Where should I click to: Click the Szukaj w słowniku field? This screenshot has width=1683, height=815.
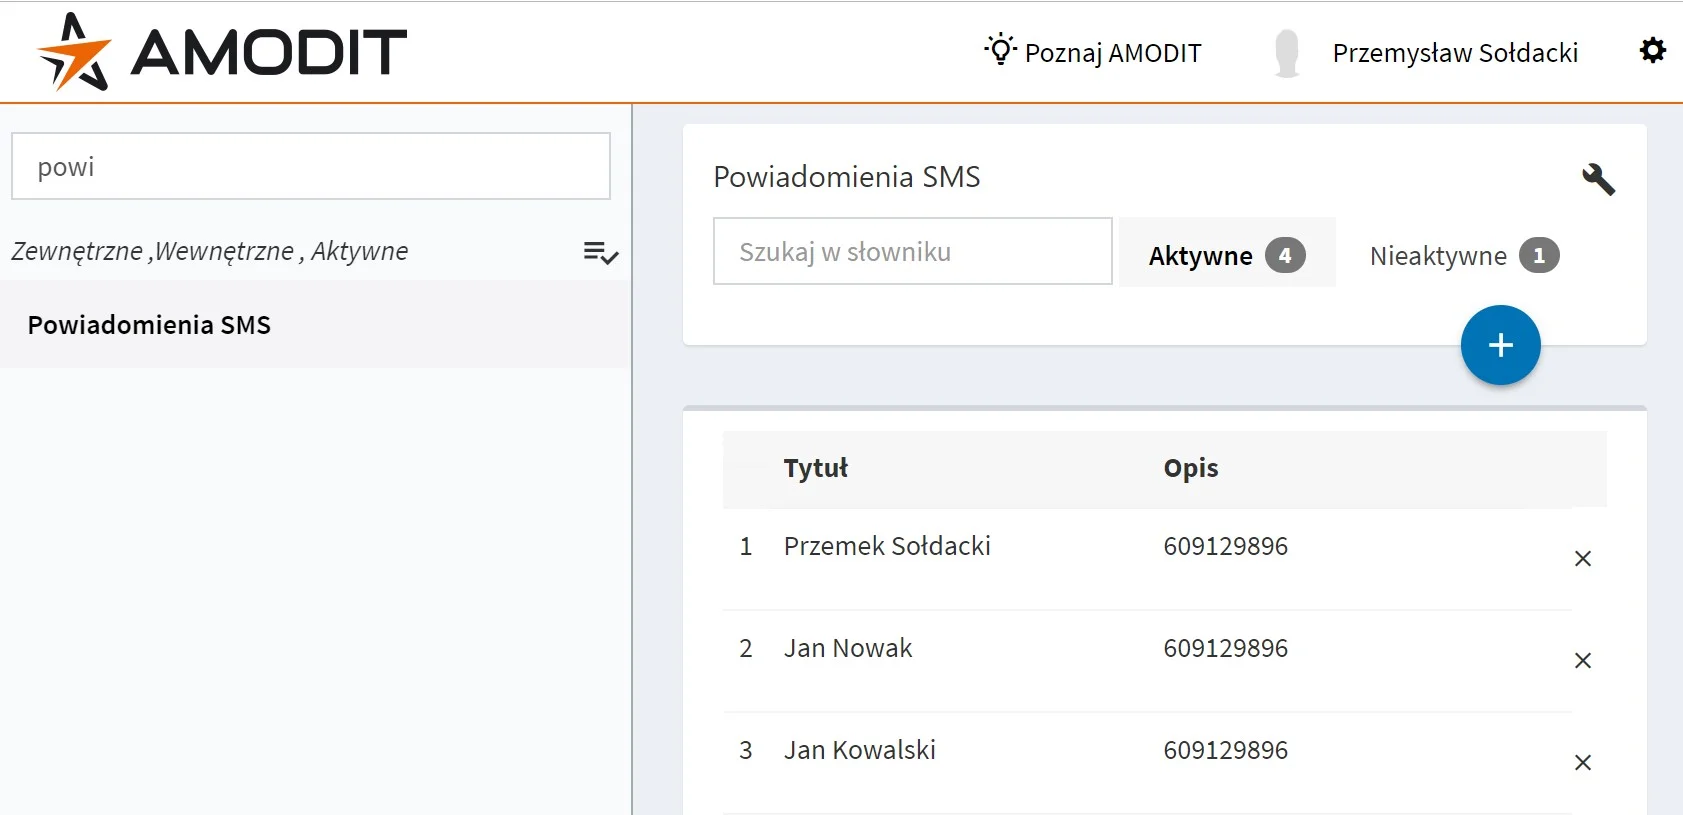coord(913,251)
